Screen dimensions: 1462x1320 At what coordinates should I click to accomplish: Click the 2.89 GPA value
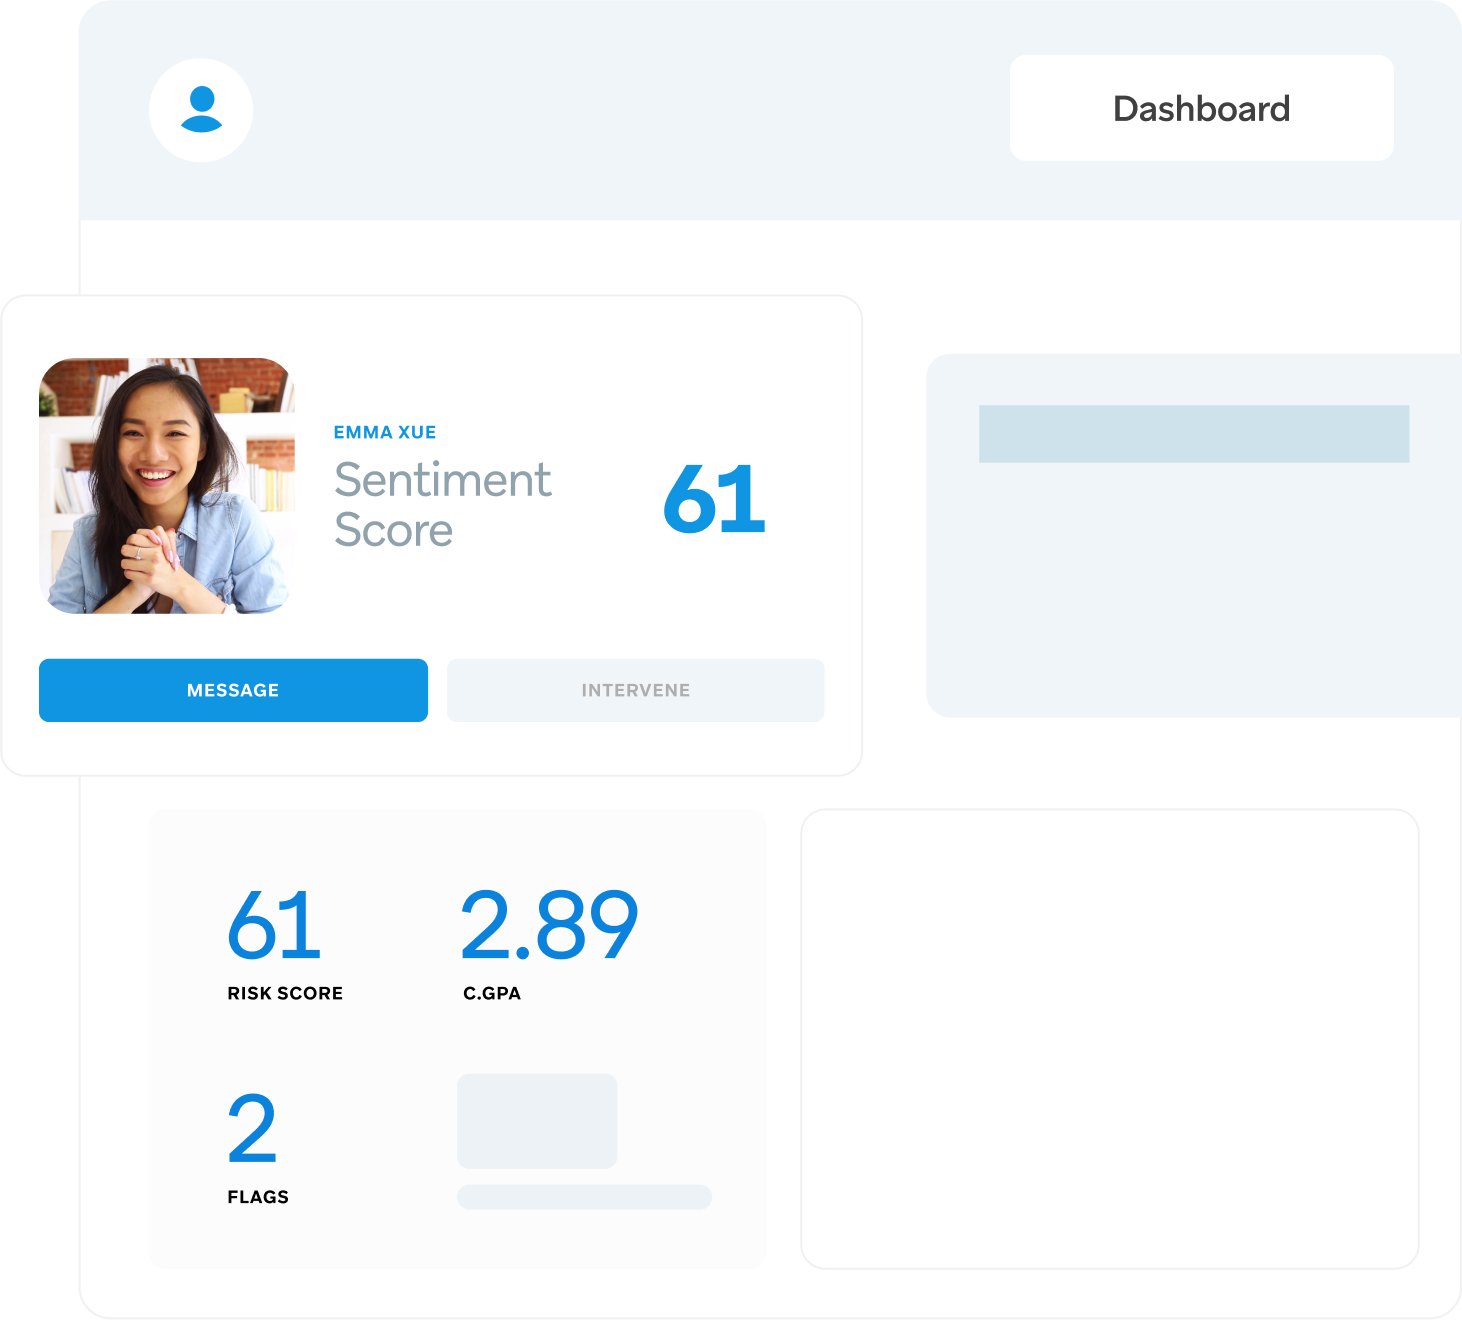(x=549, y=925)
